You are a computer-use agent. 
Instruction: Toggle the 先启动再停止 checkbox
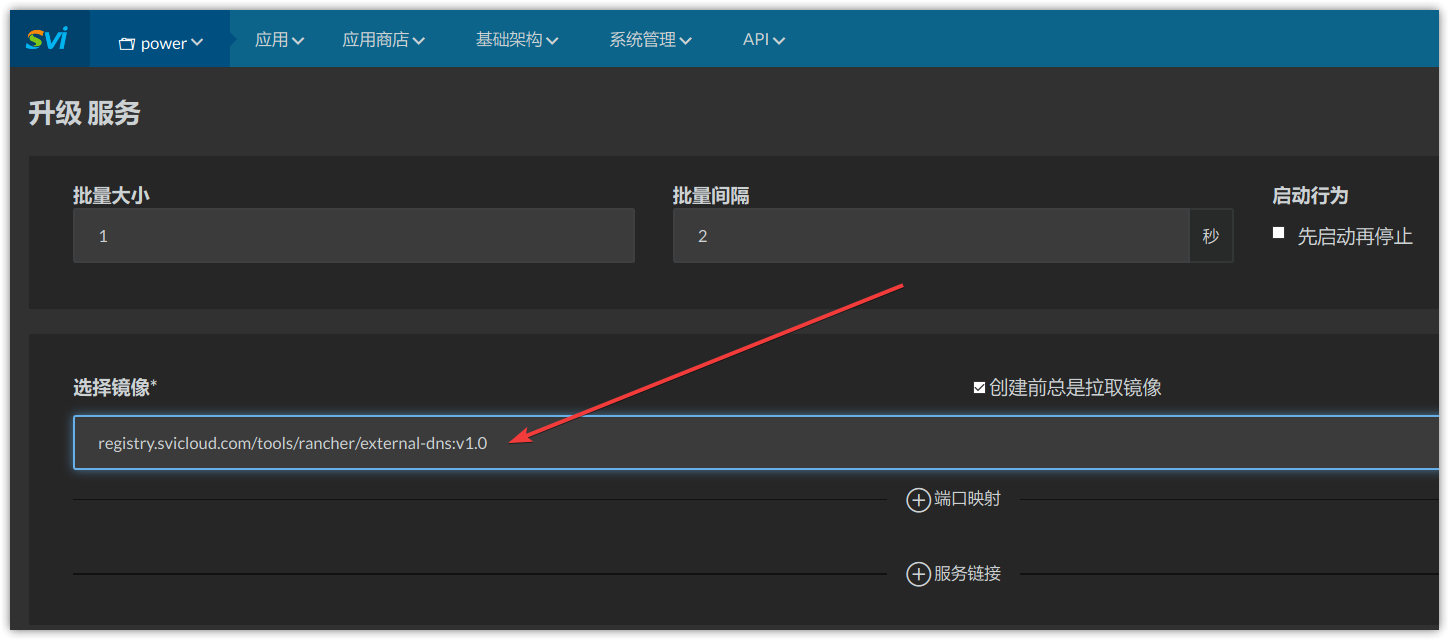[1278, 233]
